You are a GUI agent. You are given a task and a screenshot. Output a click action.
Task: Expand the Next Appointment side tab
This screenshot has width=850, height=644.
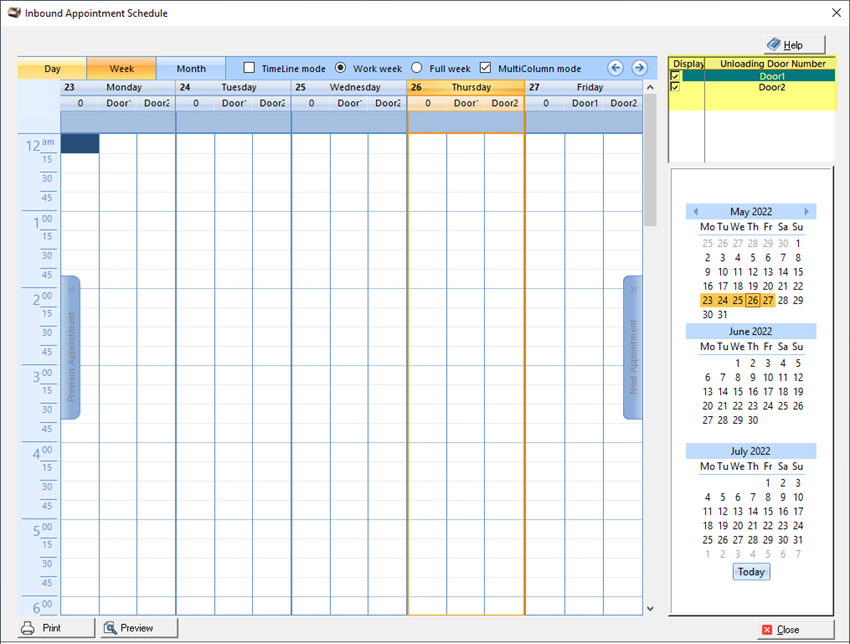click(x=632, y=347)
